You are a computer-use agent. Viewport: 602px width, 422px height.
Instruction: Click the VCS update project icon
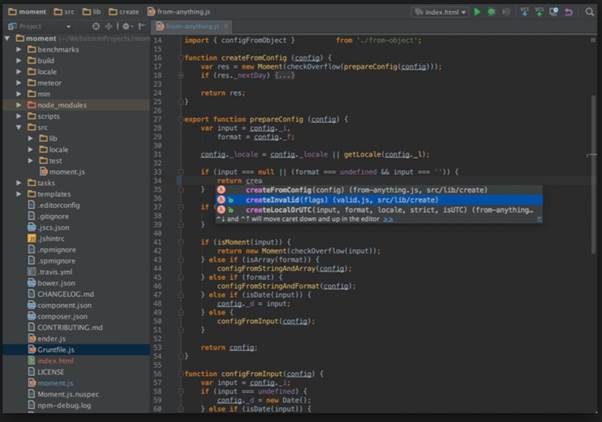tap(524, 12)
